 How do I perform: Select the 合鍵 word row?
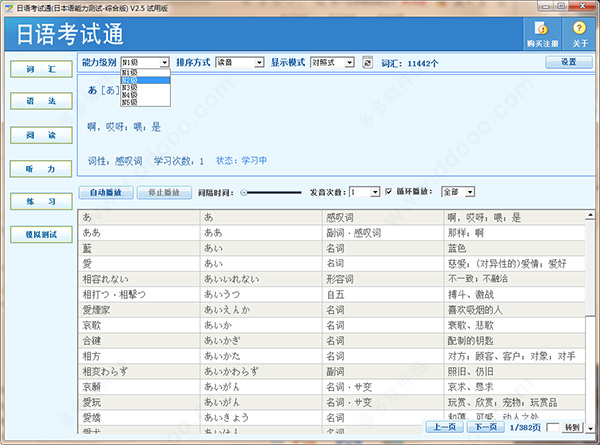[332, 341]
